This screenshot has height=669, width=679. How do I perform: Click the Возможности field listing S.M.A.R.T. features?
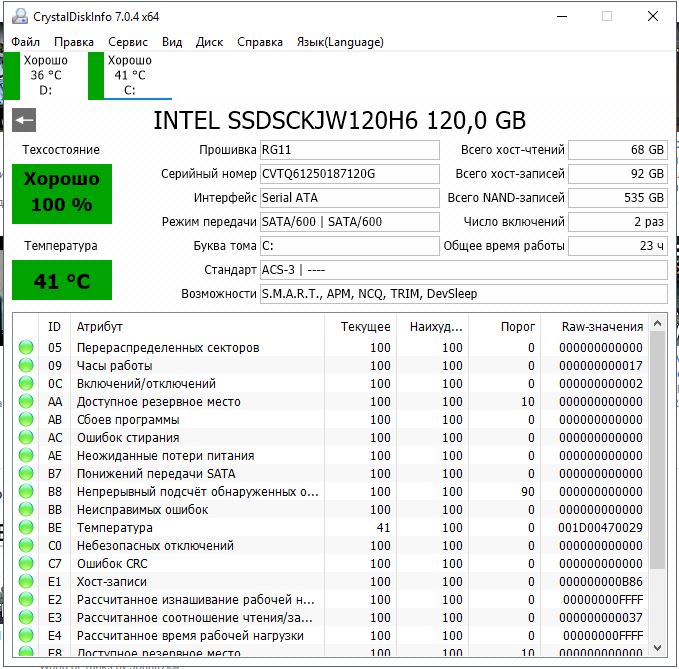[x=463, y=294]
